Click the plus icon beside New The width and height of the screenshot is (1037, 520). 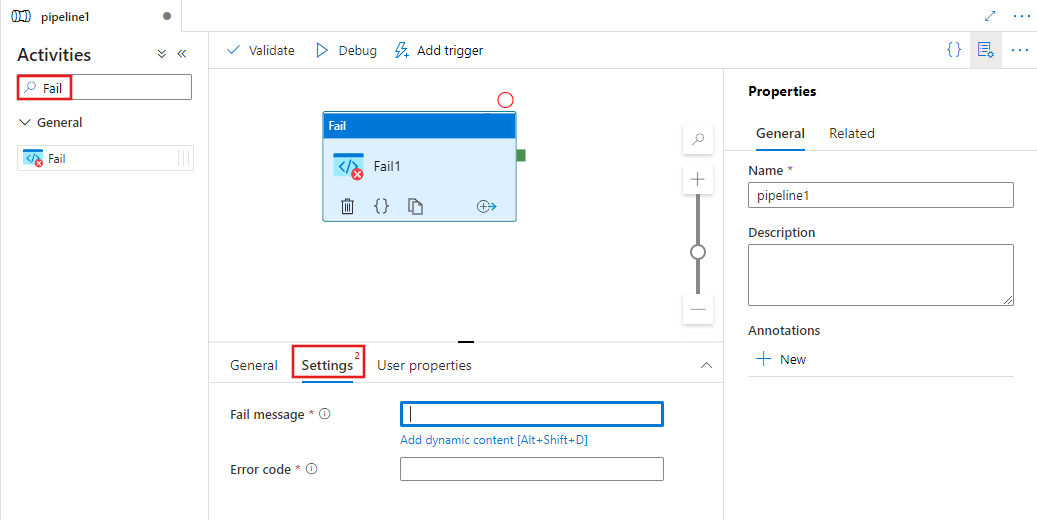pos(764,359)
